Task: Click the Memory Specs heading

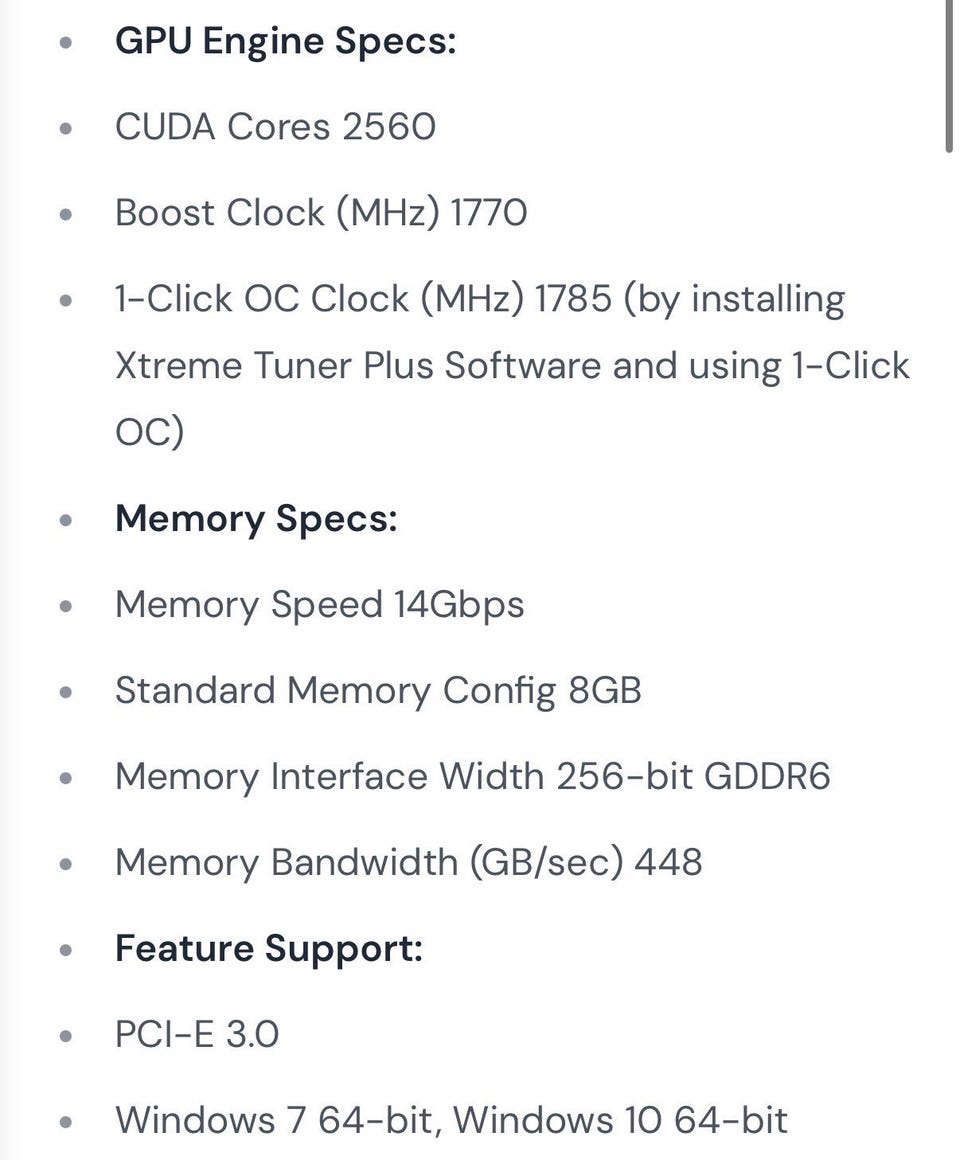Action: (256, 519)
